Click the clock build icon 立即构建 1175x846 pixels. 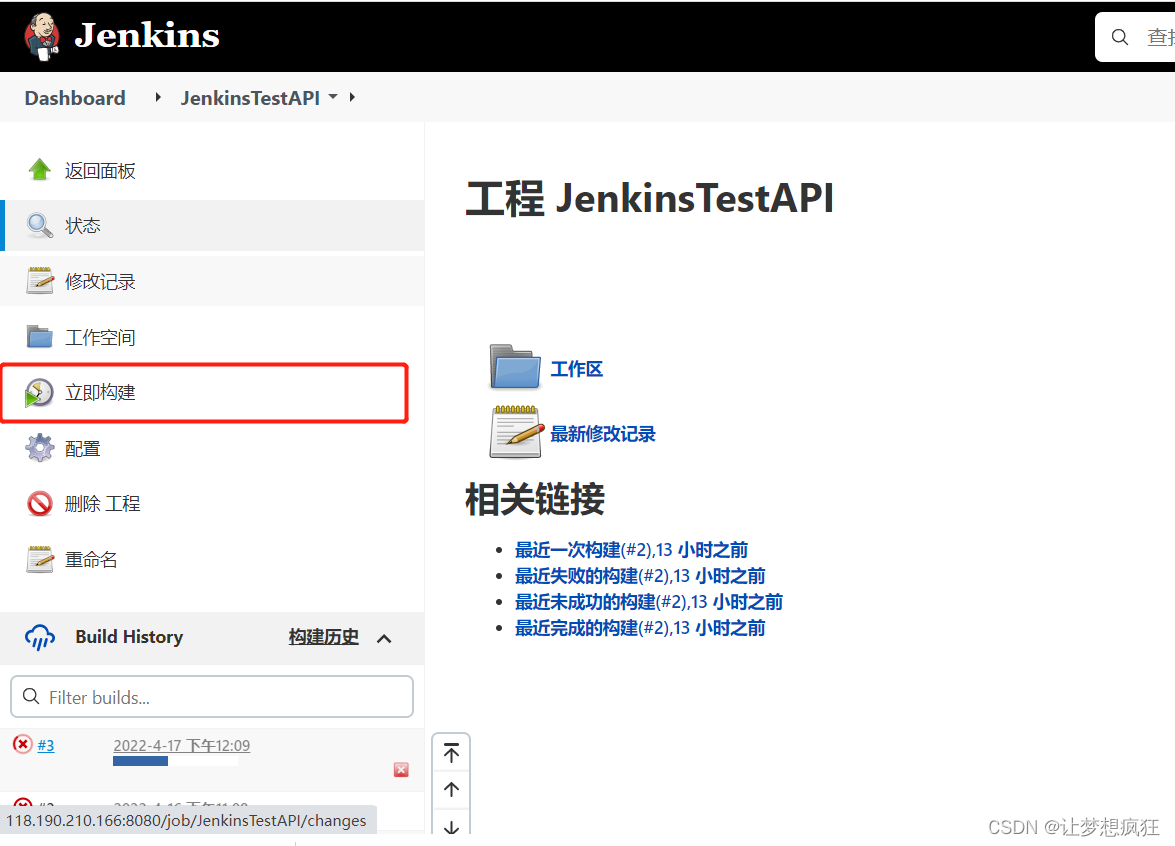pos(39,393)
